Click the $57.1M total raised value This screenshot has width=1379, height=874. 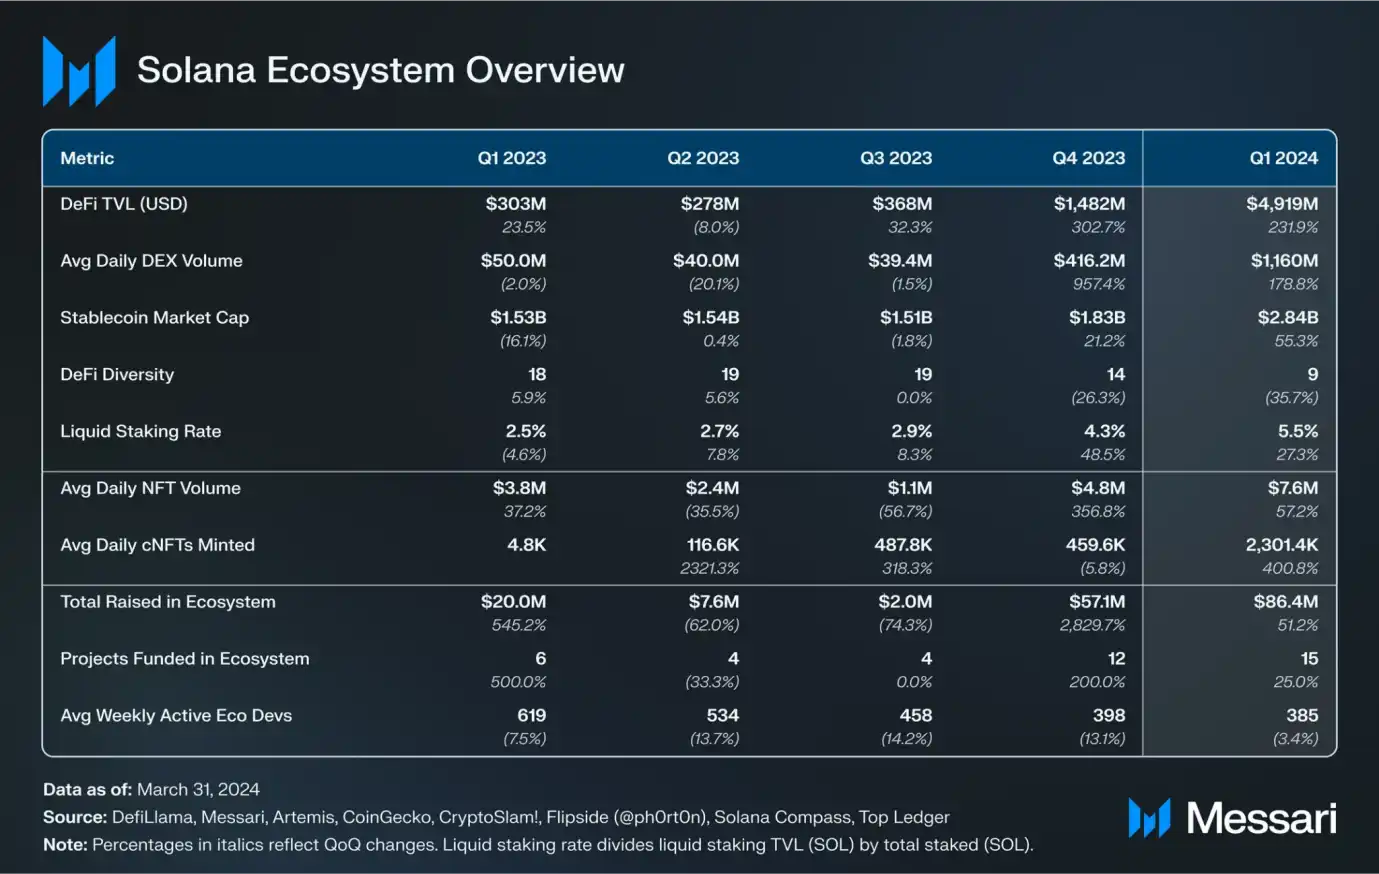(1096, 602)
